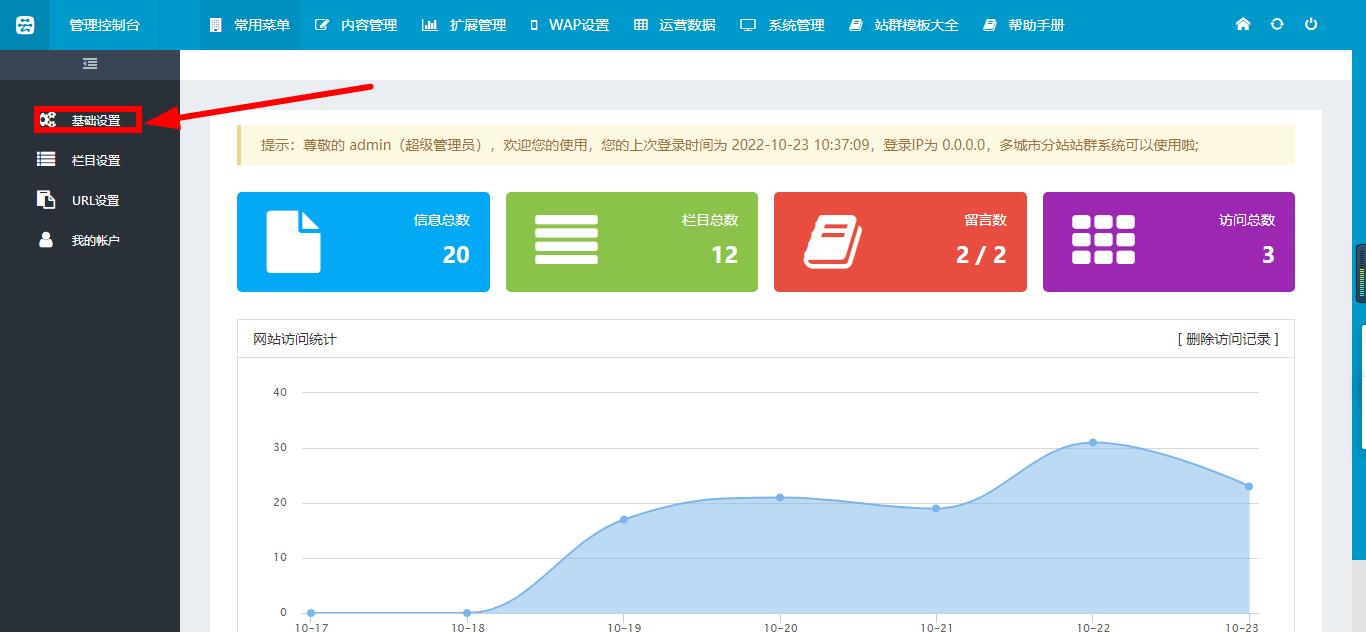Go to WAP设置 menu

[569, 25]
